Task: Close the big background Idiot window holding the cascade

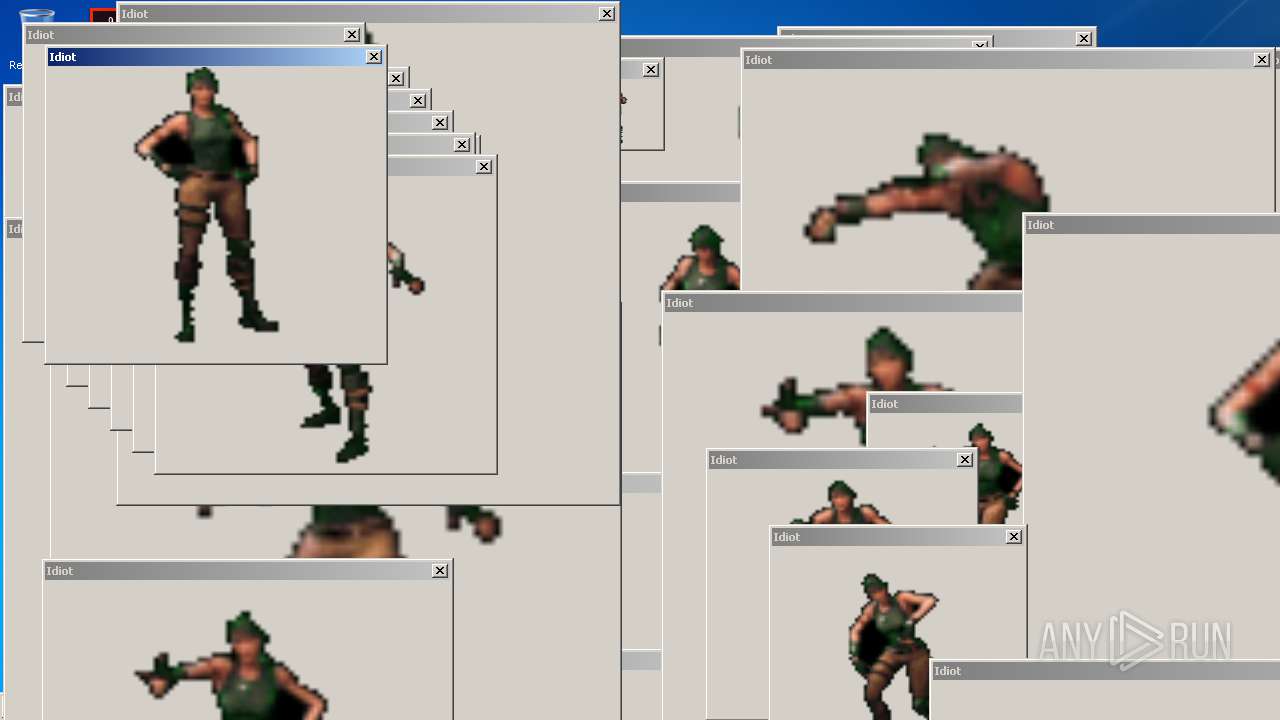Action: tap(607, 14)
